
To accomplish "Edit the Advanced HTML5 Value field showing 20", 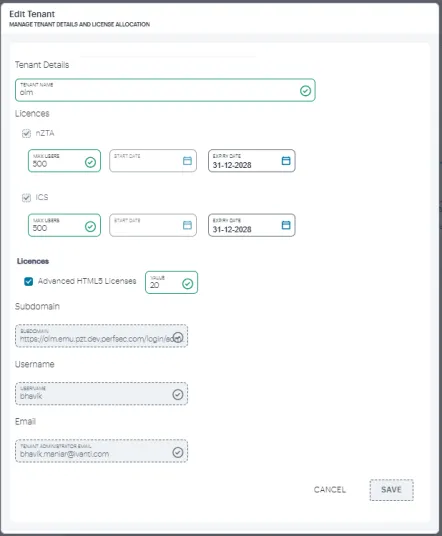I will coord(171,282).
